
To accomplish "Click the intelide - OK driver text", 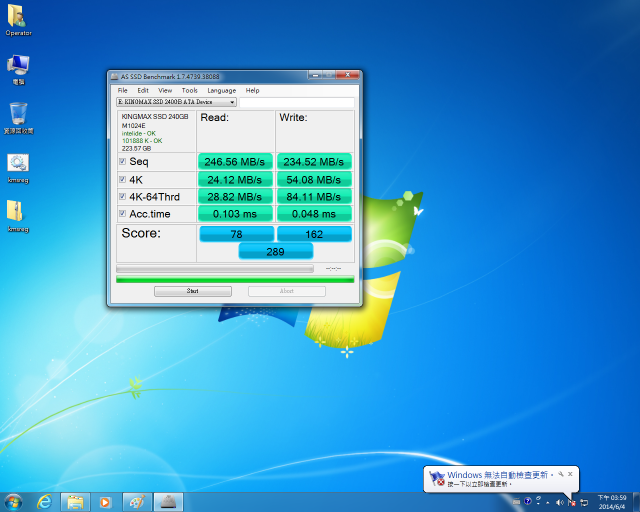I will pyautogui.click(x=139, y=133).
